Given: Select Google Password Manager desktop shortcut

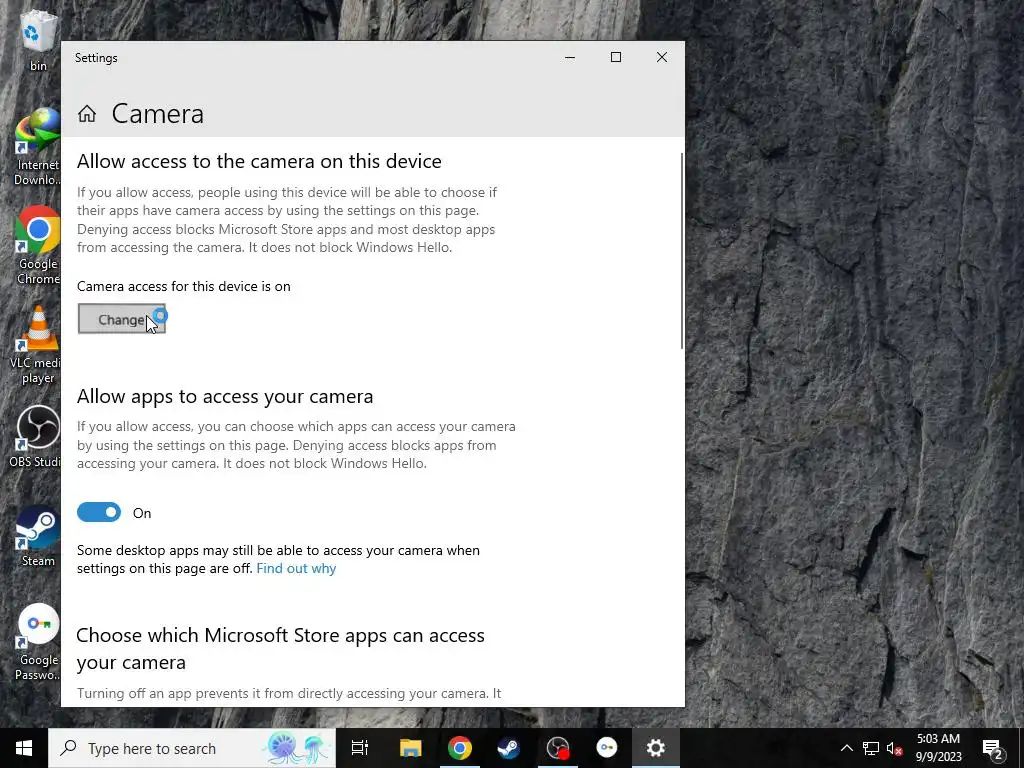Looking at the screenshot, I should pos(38,643).
